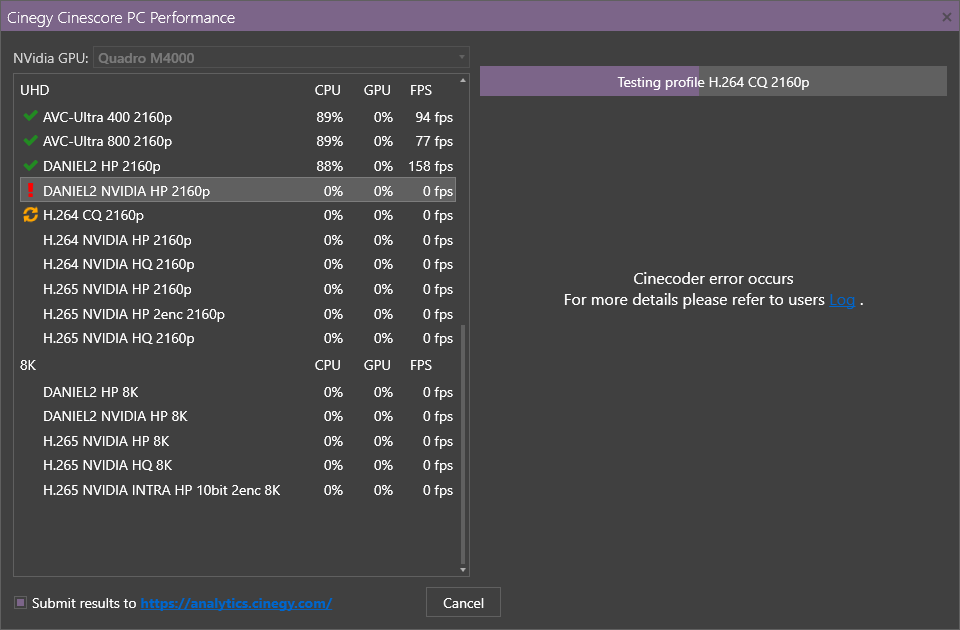
Task: Click FPS column header in 8K section
Action: (x=421, y=365)
